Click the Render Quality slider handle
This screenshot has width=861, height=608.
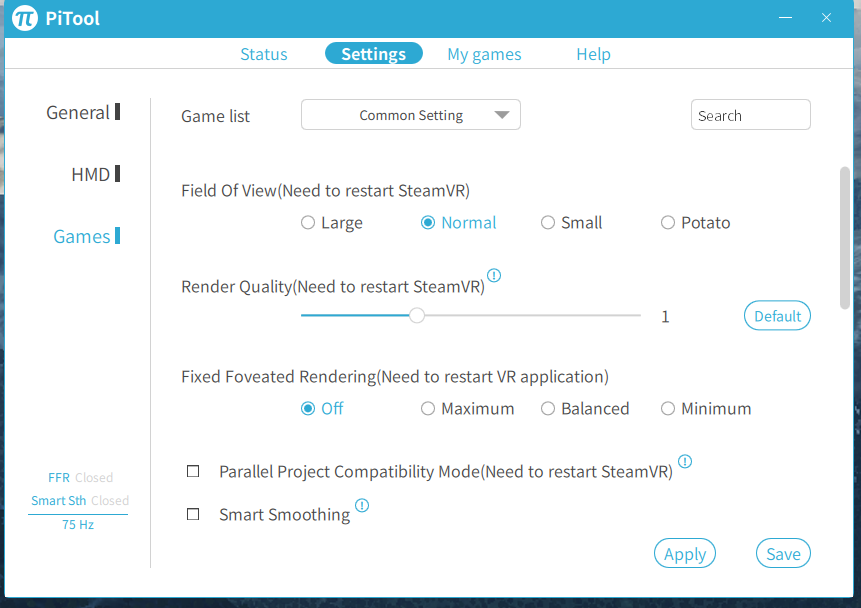[417, 315]
